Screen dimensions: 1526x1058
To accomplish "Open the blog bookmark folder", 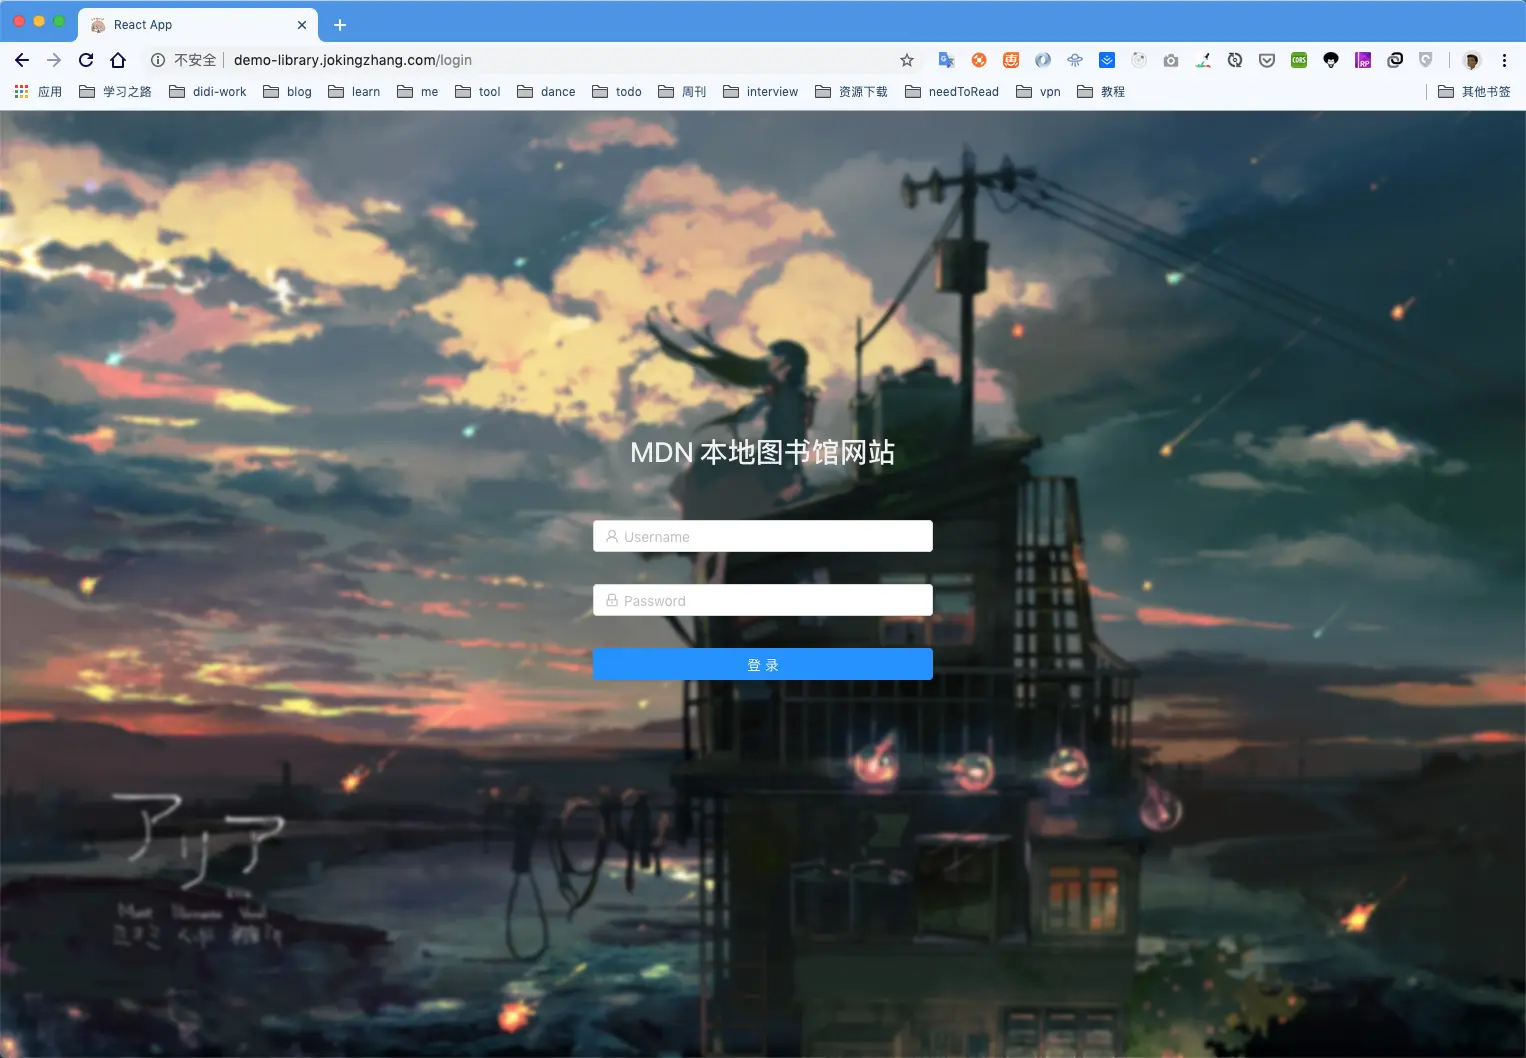I will click(x=287, y=91).
